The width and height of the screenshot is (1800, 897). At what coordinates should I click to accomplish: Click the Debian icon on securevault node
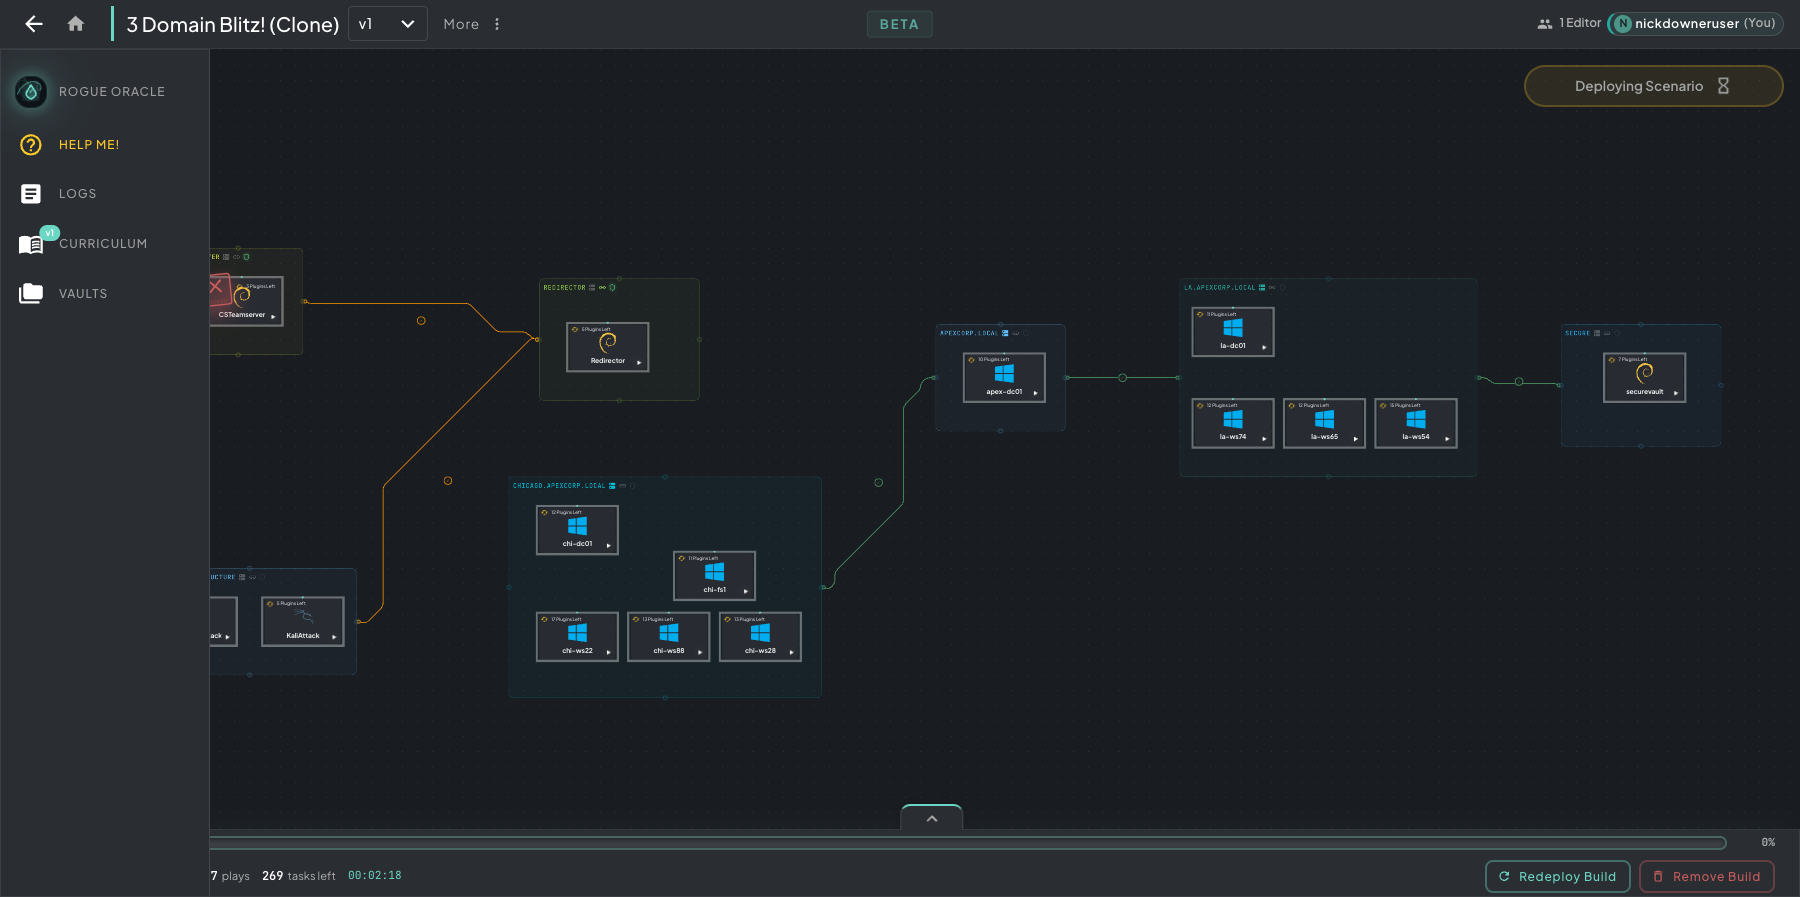point(1644,373)
